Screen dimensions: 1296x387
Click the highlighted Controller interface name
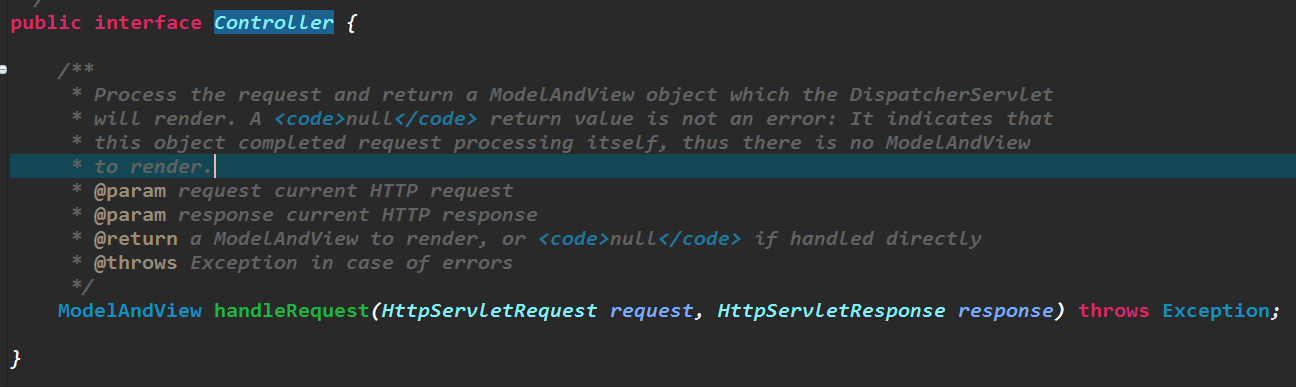pos(274,22)
